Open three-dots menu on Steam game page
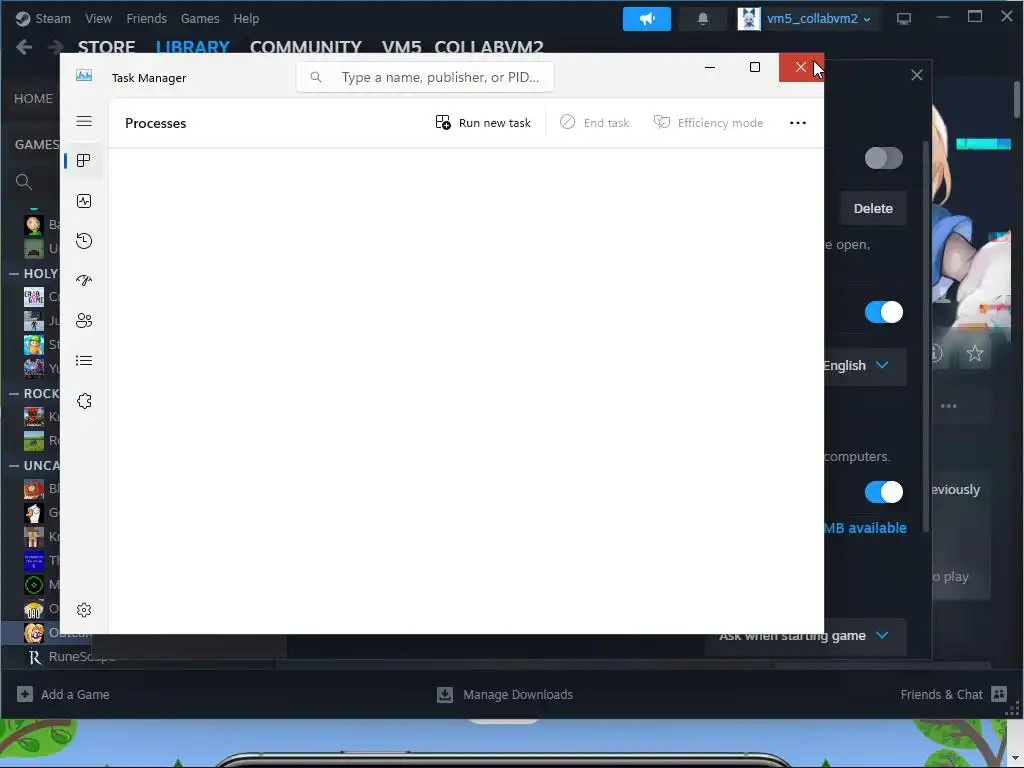The height and width of the screenshot is (768, 1024). [948, 406]
